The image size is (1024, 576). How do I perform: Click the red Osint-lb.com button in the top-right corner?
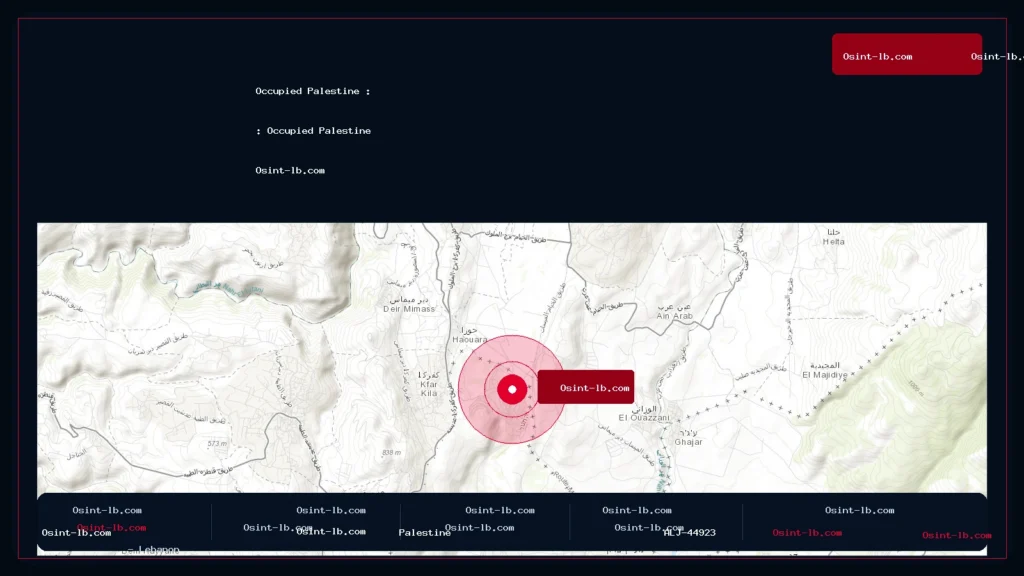coord(906,54)
